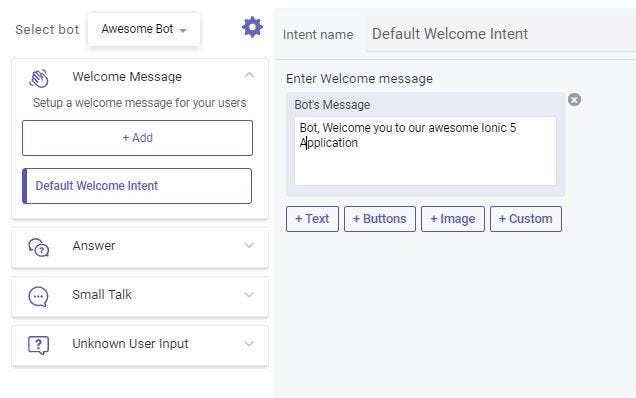The image size is (636, 398).
Task: Expand the Unknown User Input chevron
Action: tap(249, 344)
